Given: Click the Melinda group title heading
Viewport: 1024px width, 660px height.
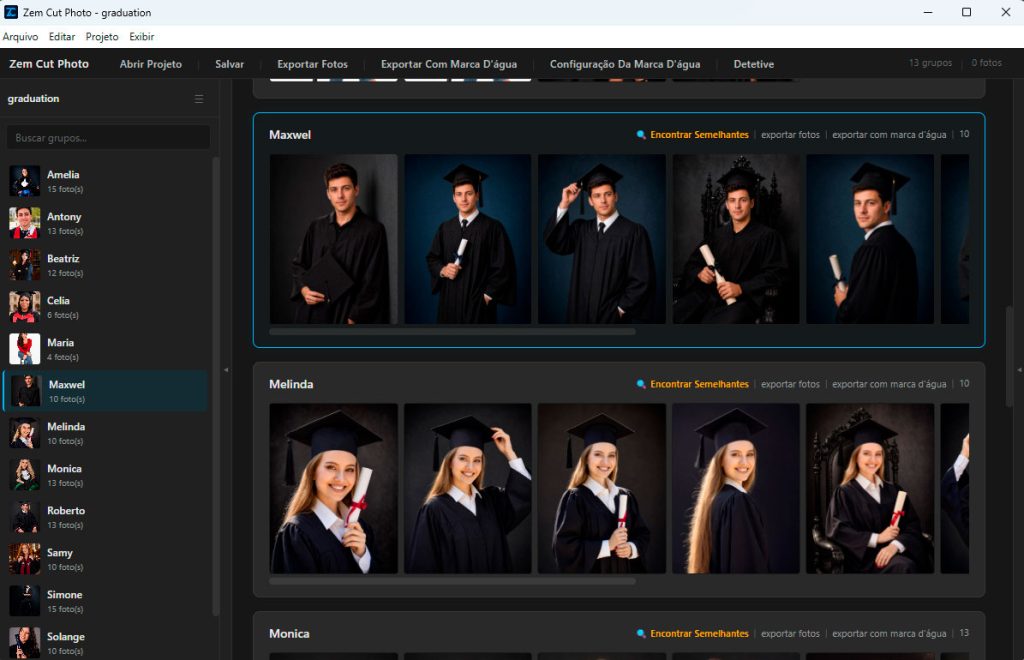Looking at the screenshot, I should pos(291,384).
